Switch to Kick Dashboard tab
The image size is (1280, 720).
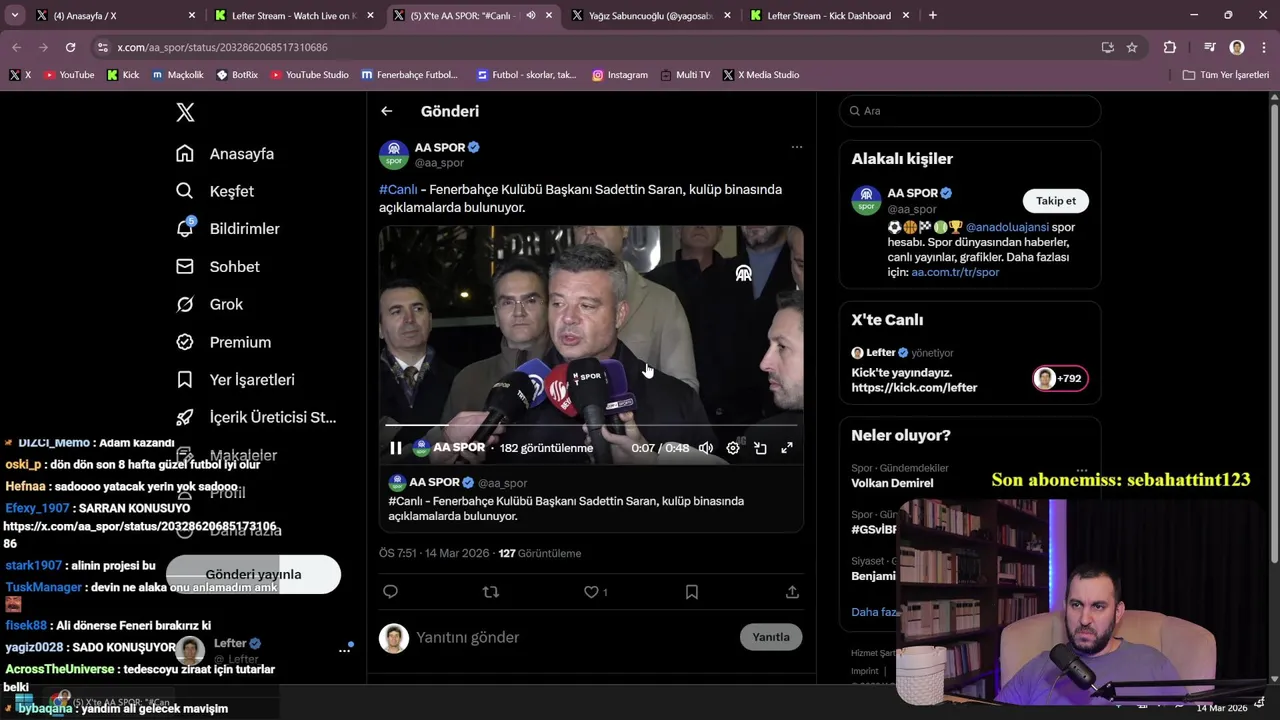pos(829,16)
